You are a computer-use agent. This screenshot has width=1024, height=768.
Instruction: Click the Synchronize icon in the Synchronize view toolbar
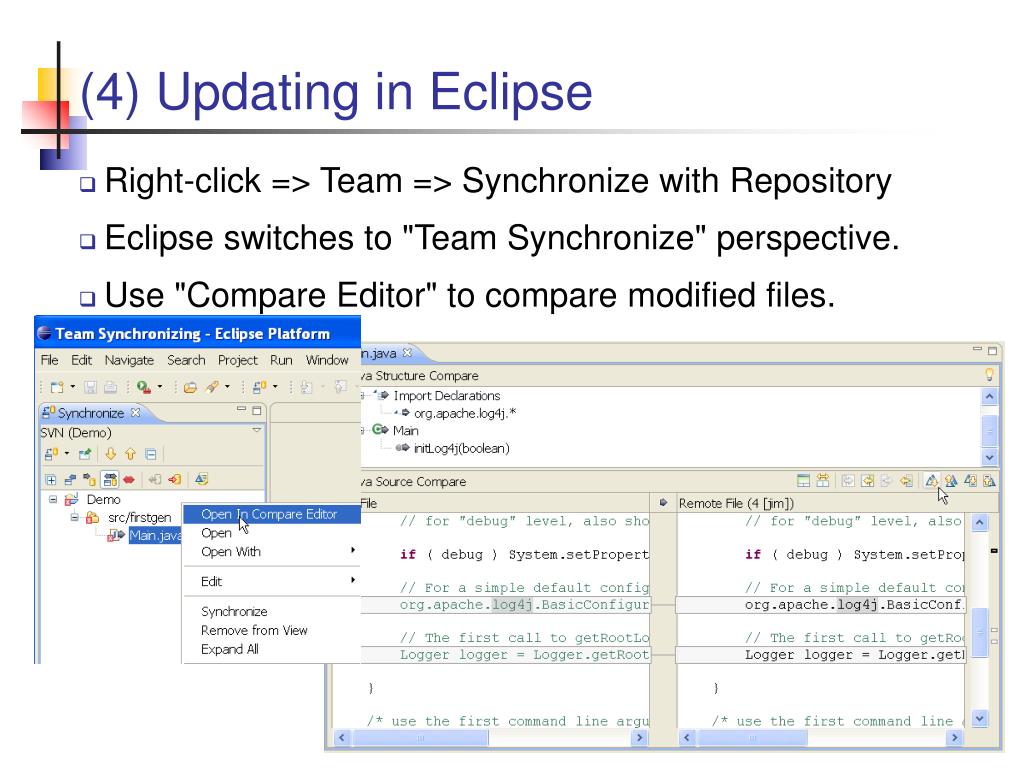point(51,454)
